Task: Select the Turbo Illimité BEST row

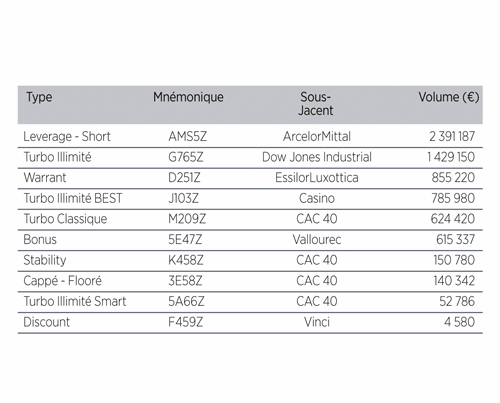Action: (250, 198)
